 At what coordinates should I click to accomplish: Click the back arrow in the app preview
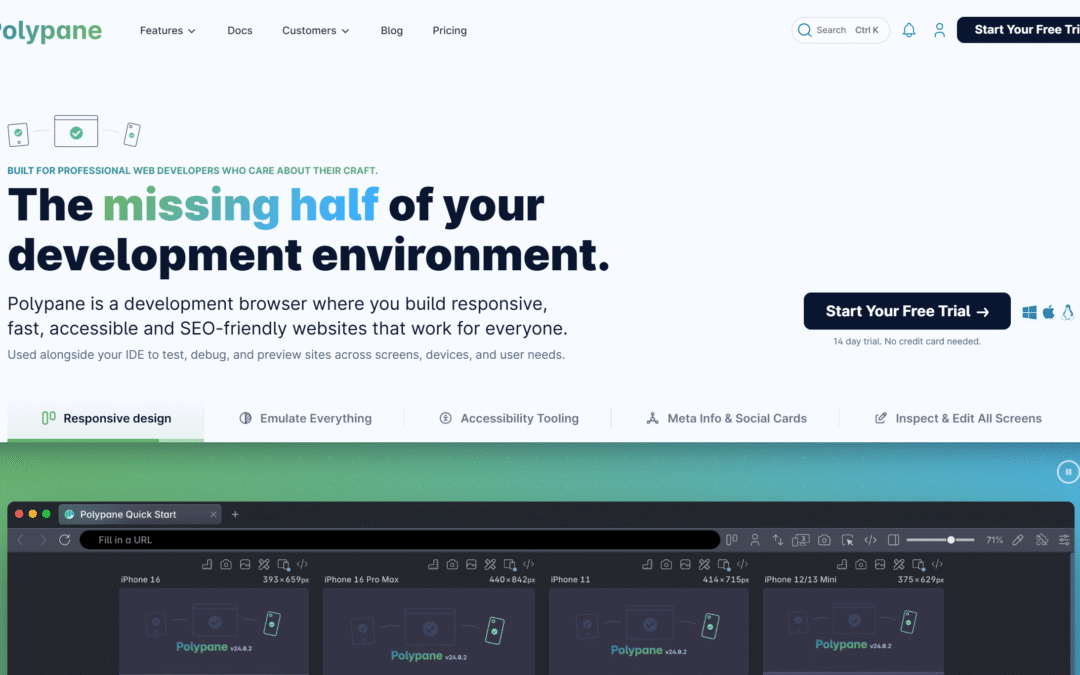(x=20, y=540)
